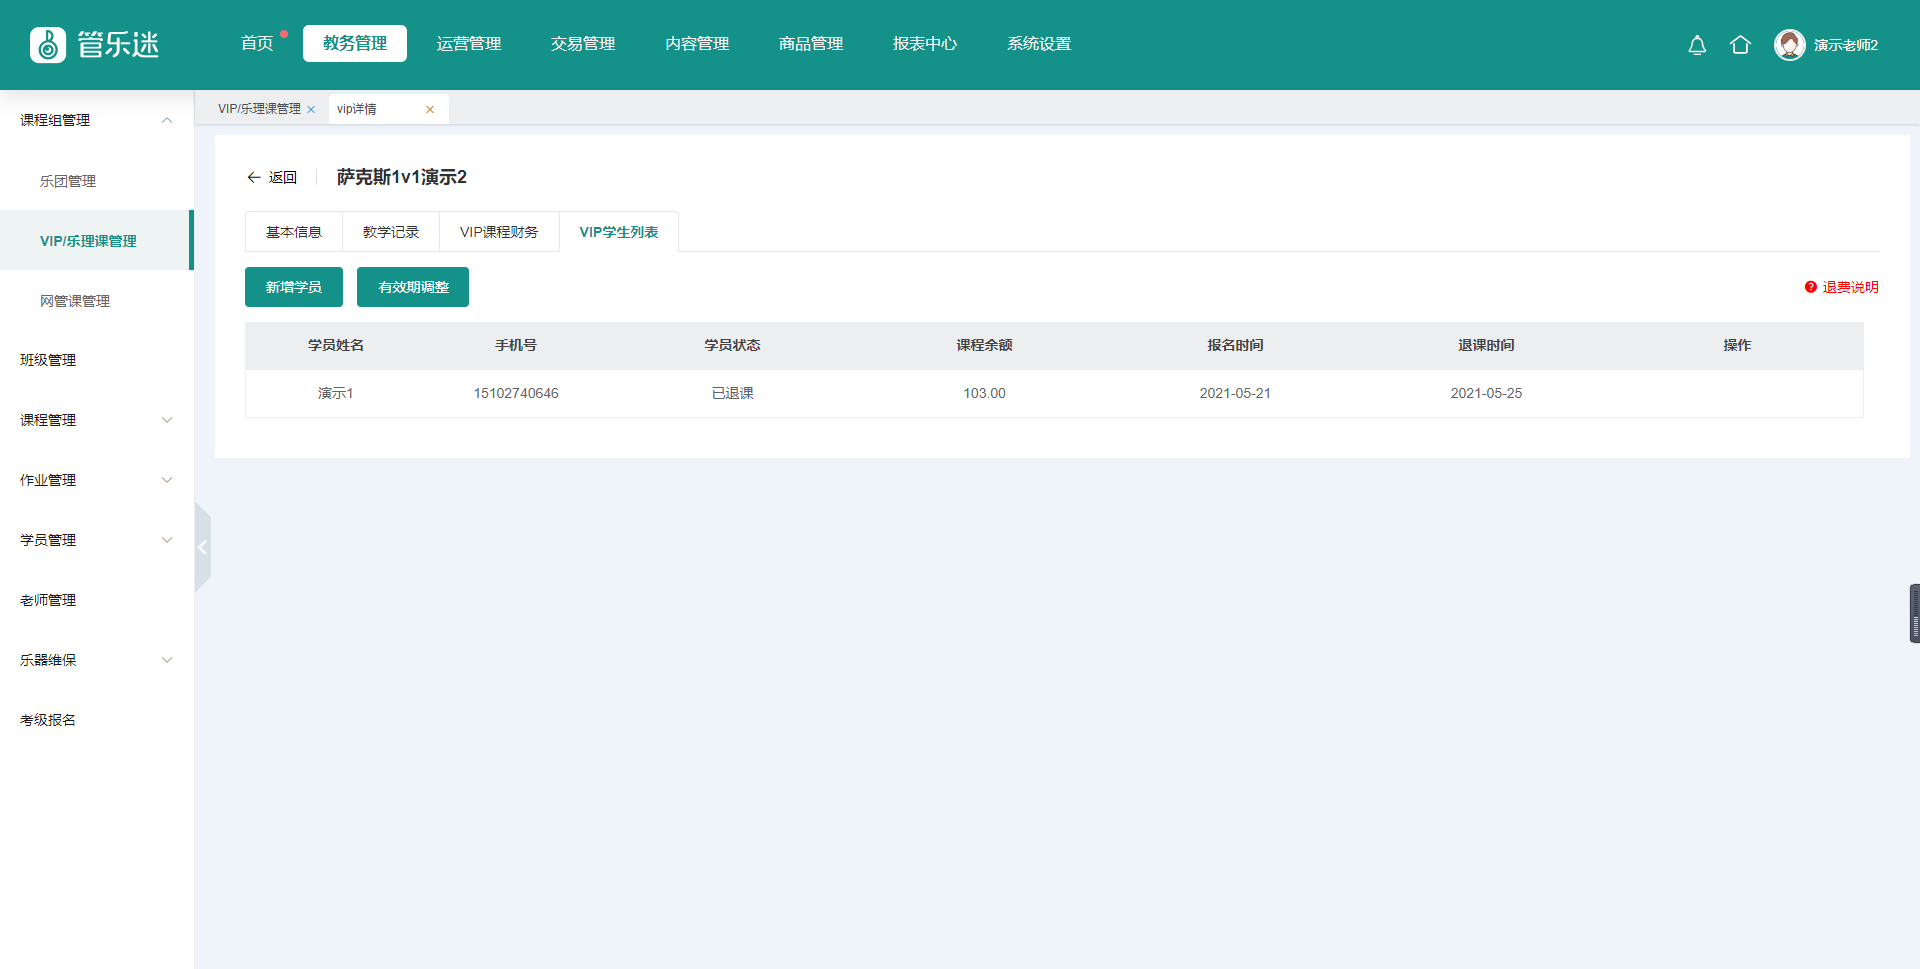Click the 管乐迷 logo icon
The height and width of the screenshot is (969, 1920).
(x=48, y=45)
